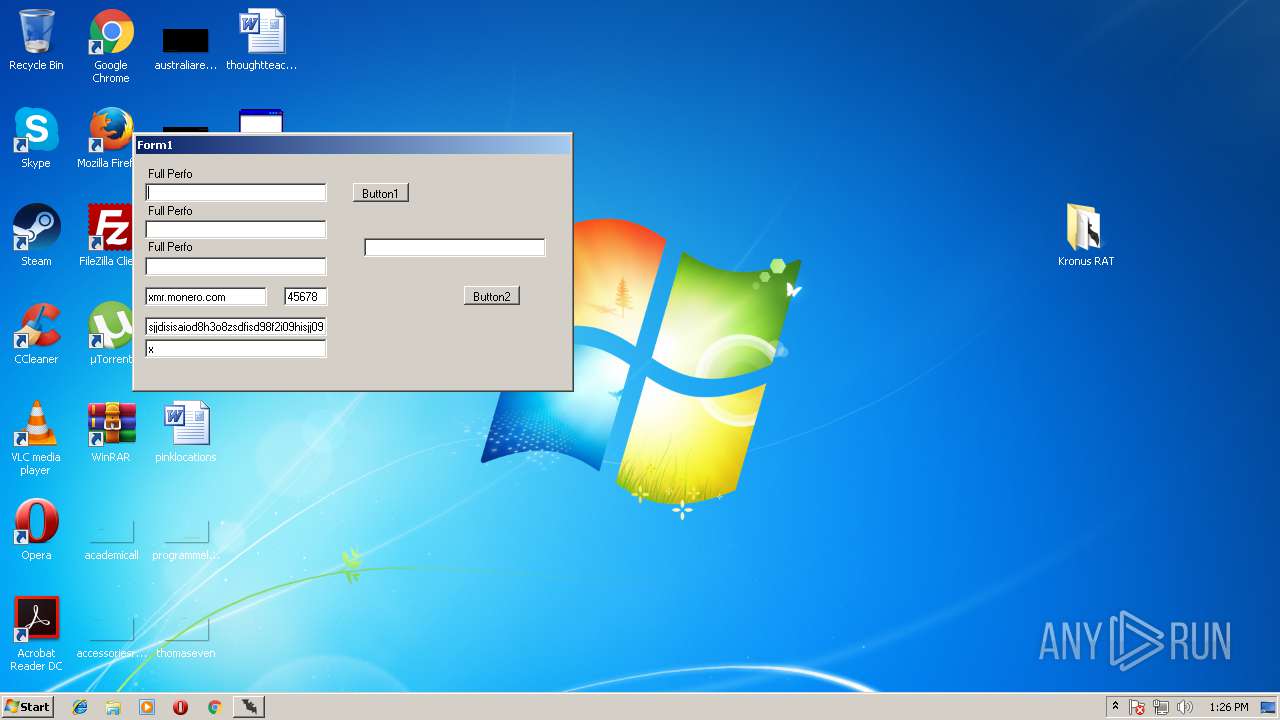The height and width of the screenshot is (720, 1280).
Task: Click the Form1 window title bar
Action: point(353,145)
